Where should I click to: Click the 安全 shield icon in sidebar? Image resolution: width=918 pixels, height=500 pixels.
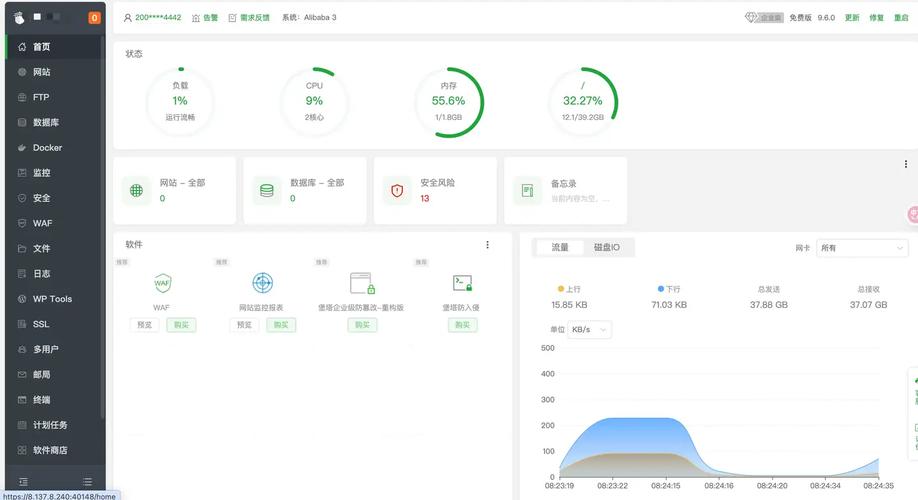coord(22,198)
